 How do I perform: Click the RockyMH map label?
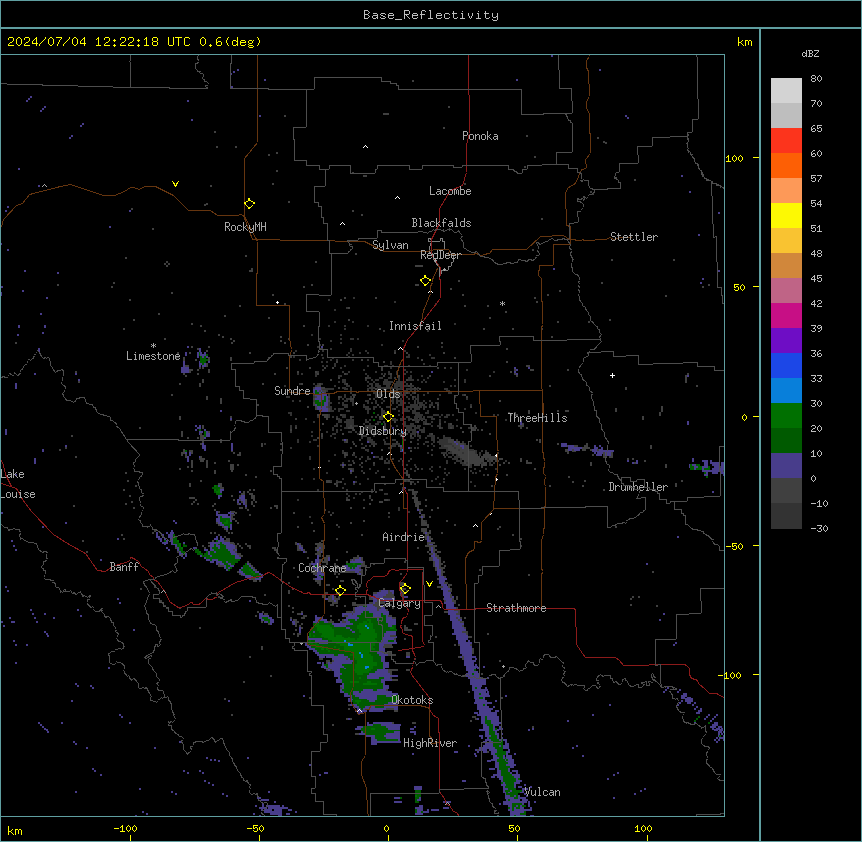coord(245,227)
